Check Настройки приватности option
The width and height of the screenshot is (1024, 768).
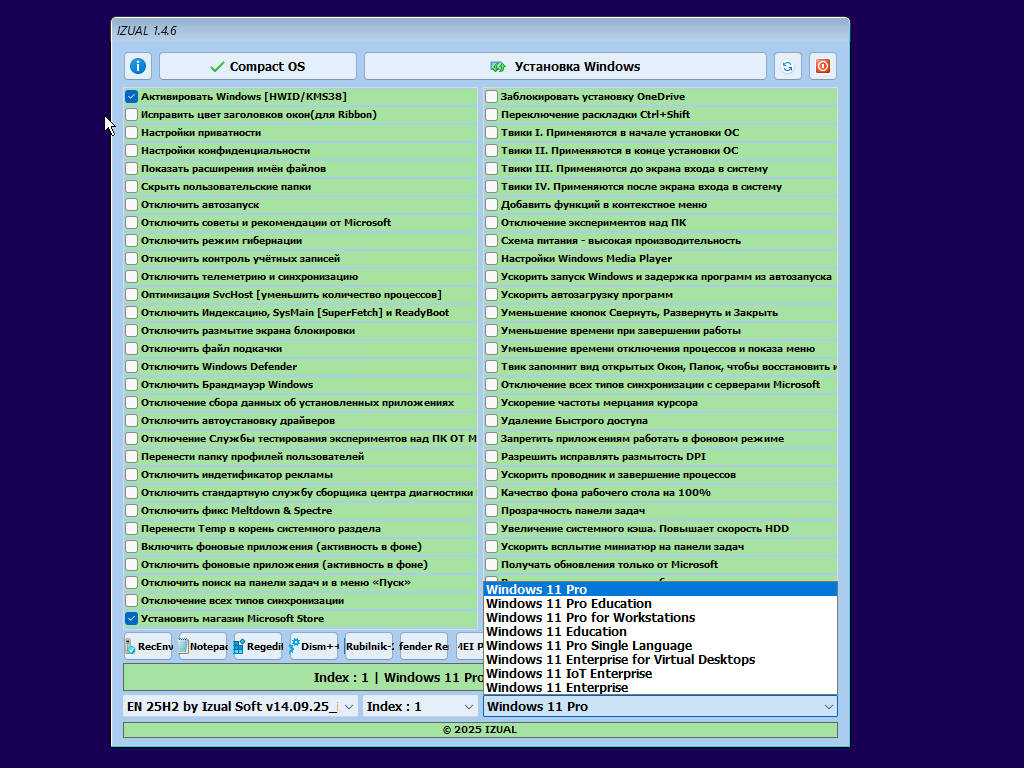coord(131,133)
